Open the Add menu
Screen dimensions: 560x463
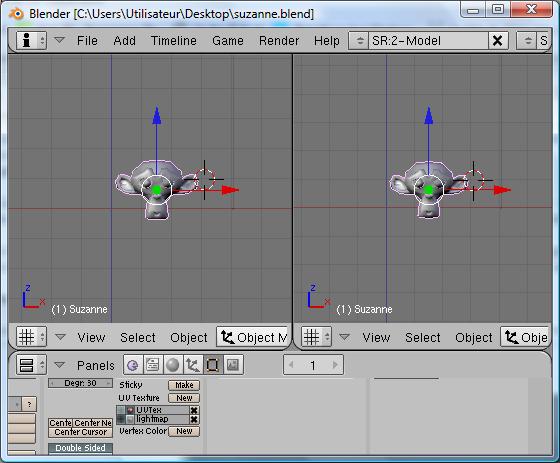point(124,40)
